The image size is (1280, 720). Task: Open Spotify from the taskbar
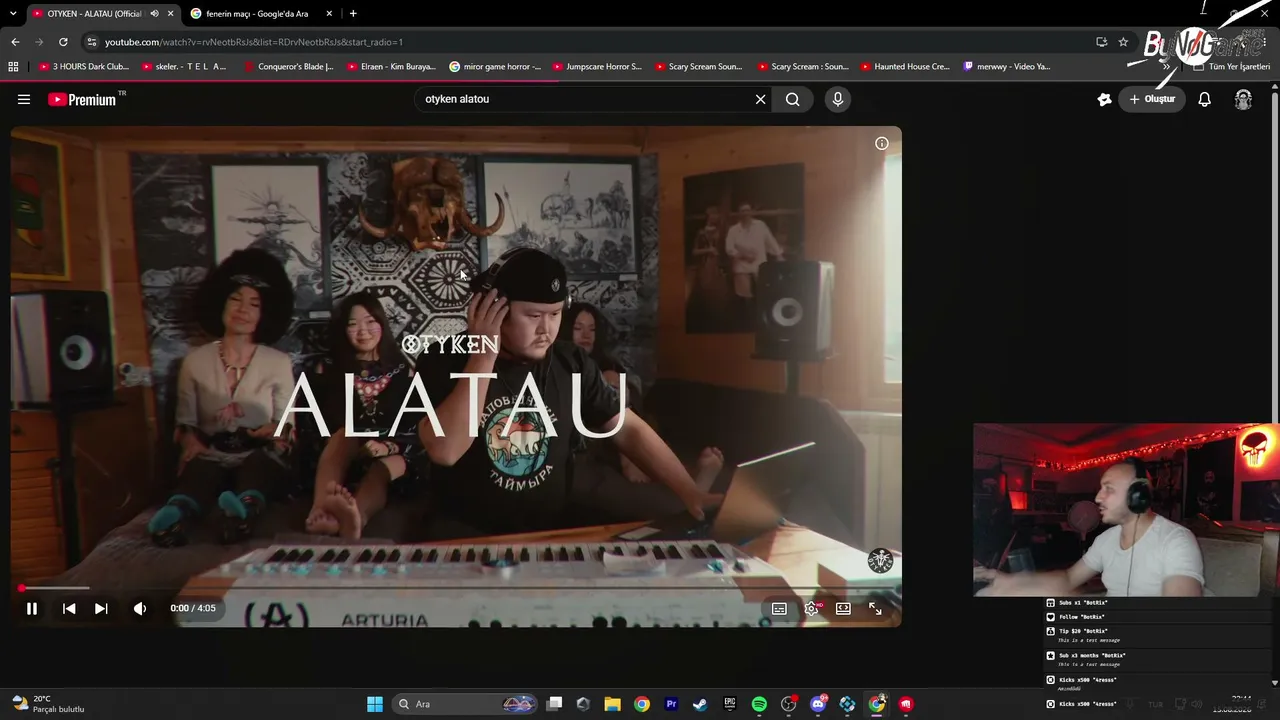(x=759, y=704)
